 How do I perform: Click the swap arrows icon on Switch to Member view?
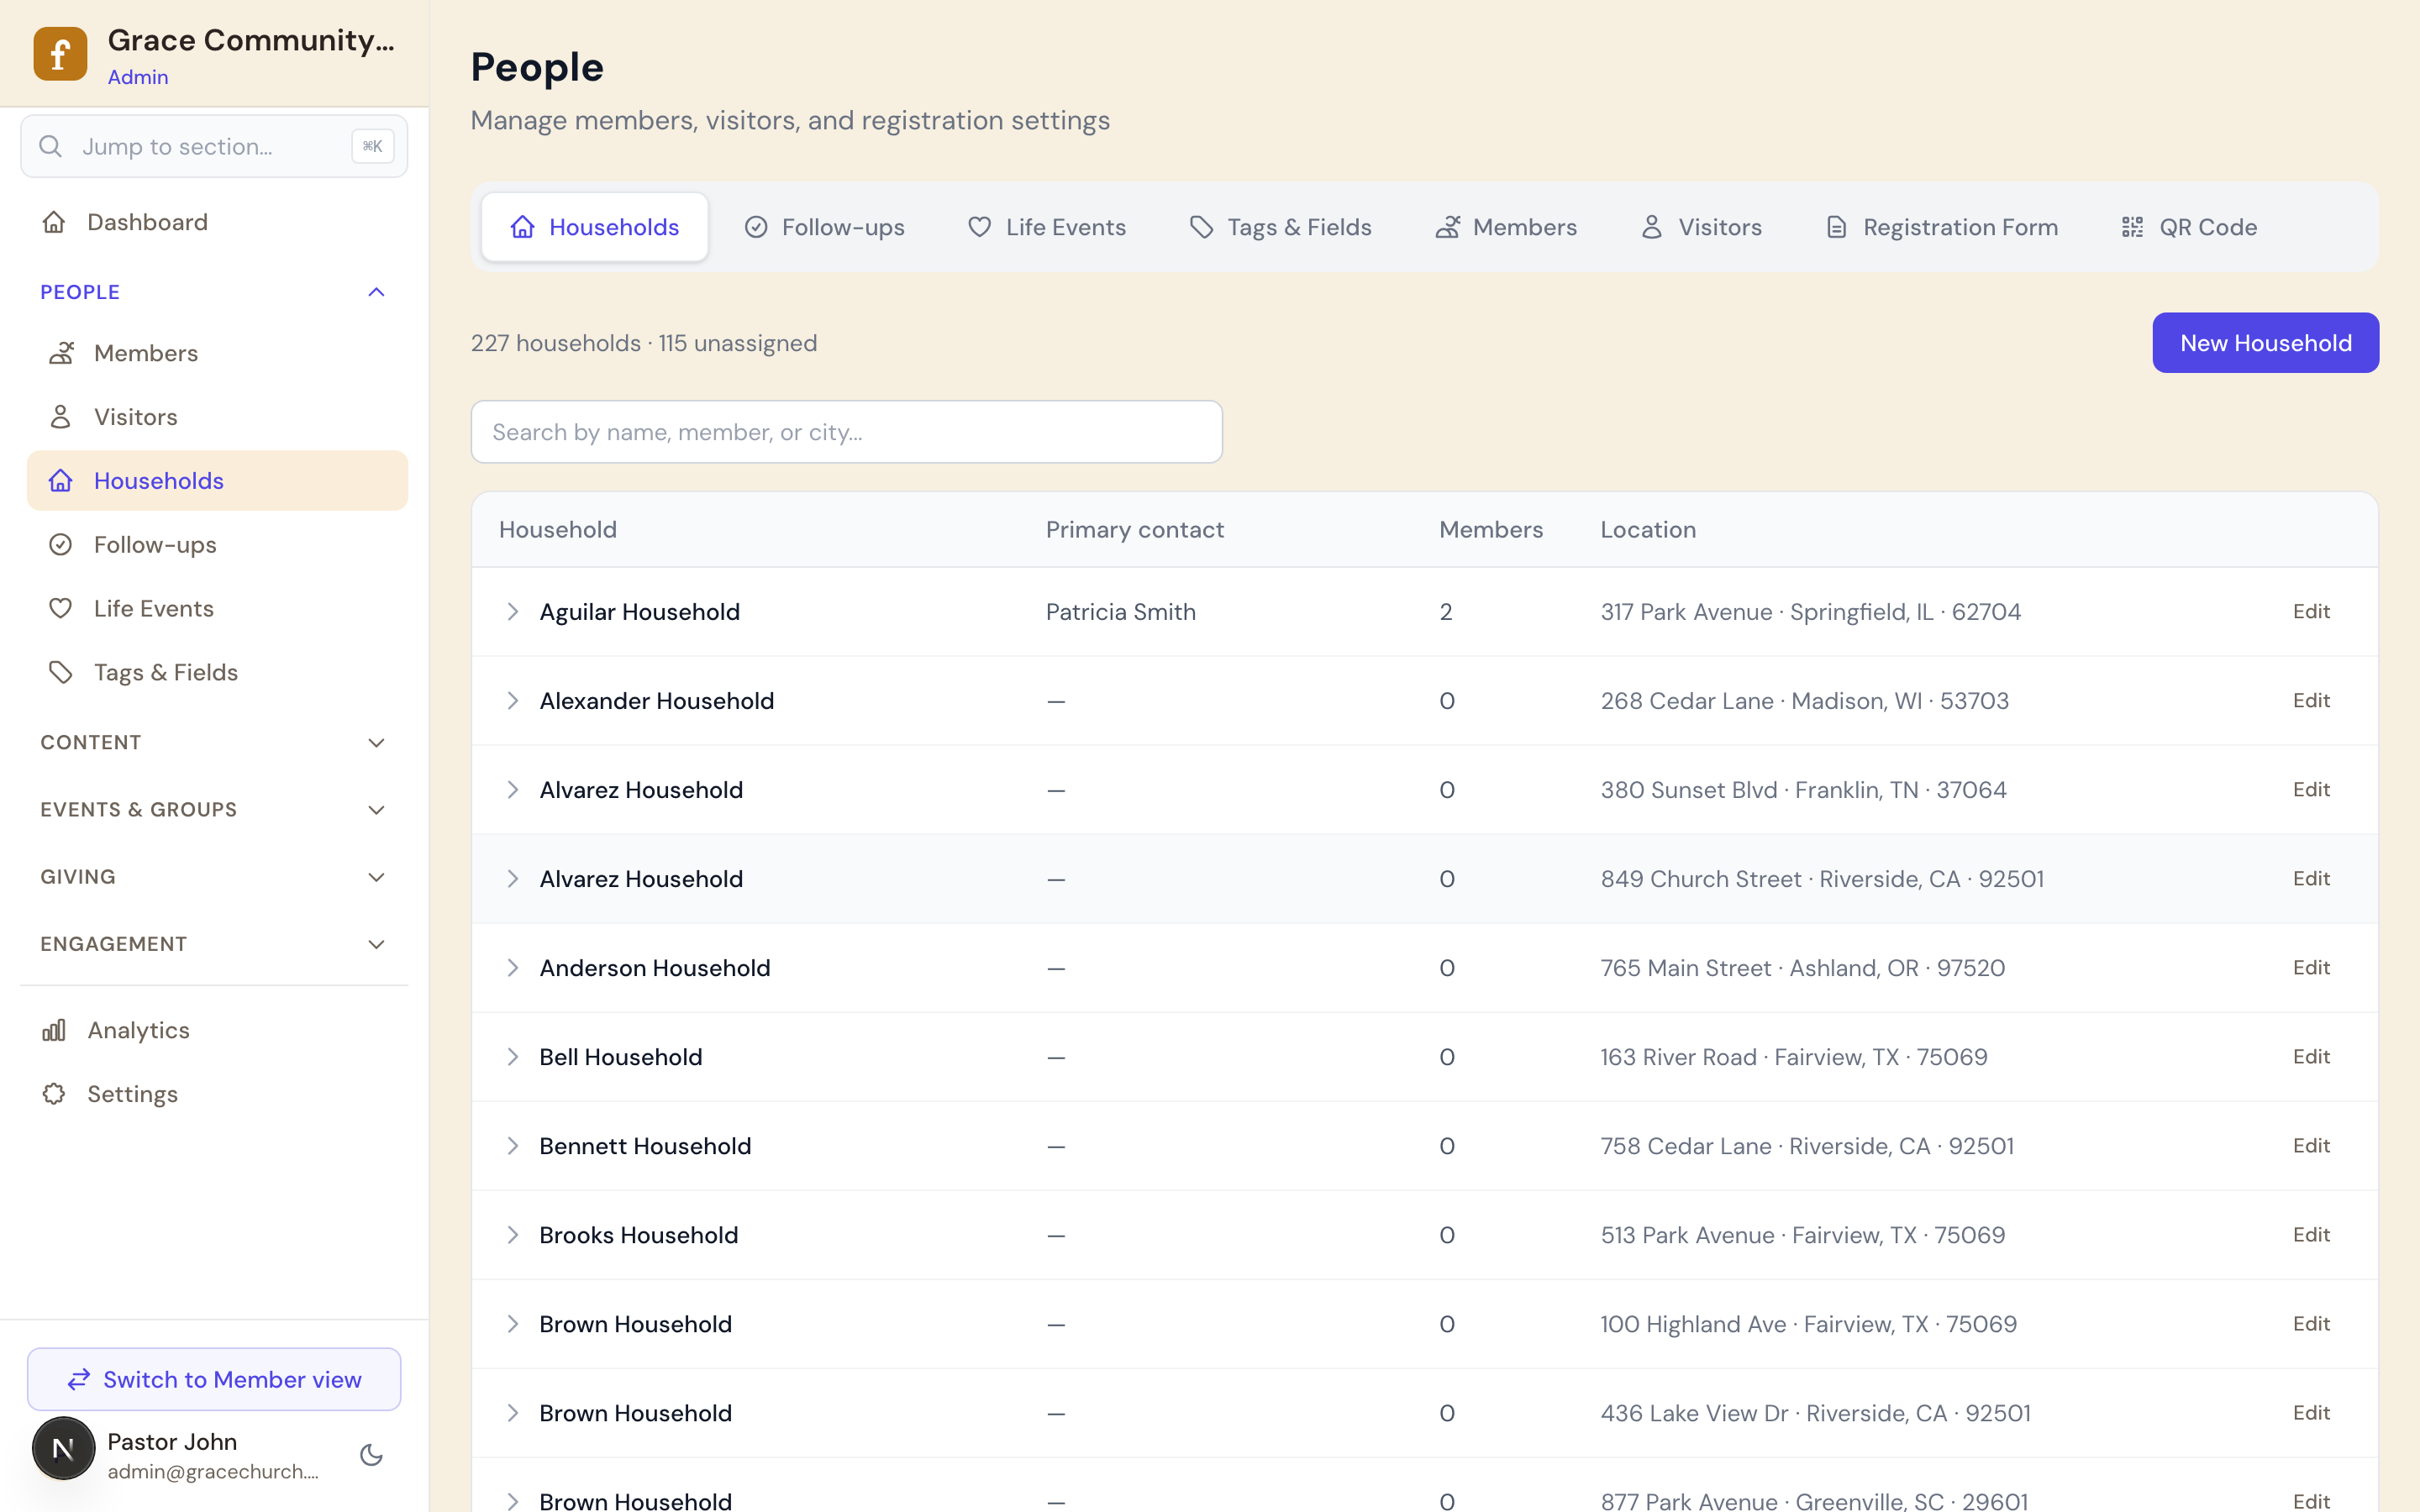[x=79, y=1380]
